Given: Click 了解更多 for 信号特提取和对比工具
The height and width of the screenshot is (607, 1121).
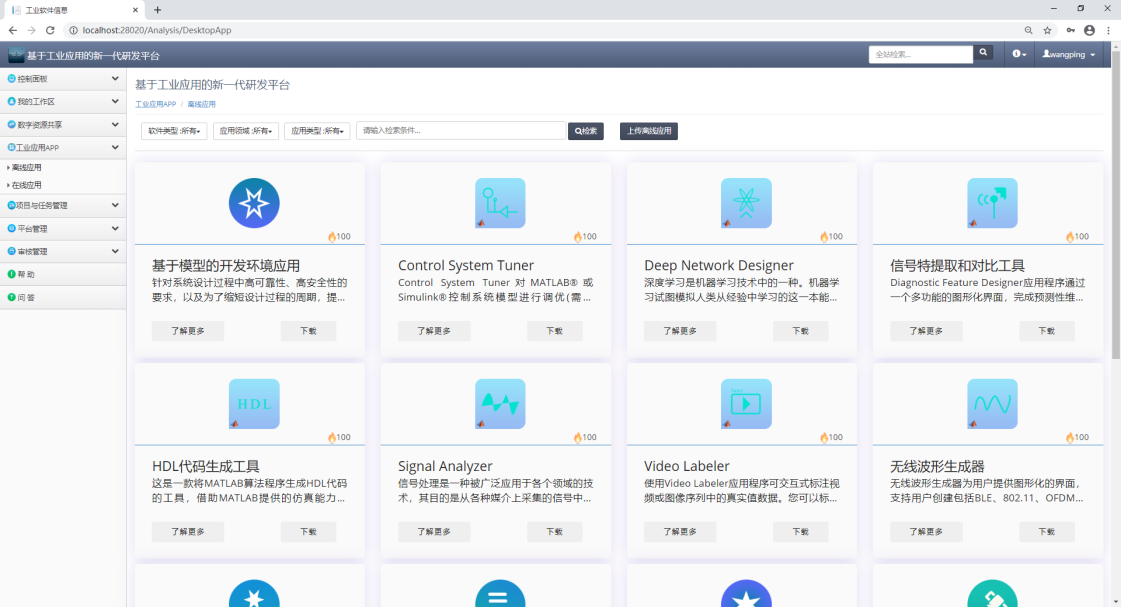Looking at the screenshot, I should tap(926, 331).
